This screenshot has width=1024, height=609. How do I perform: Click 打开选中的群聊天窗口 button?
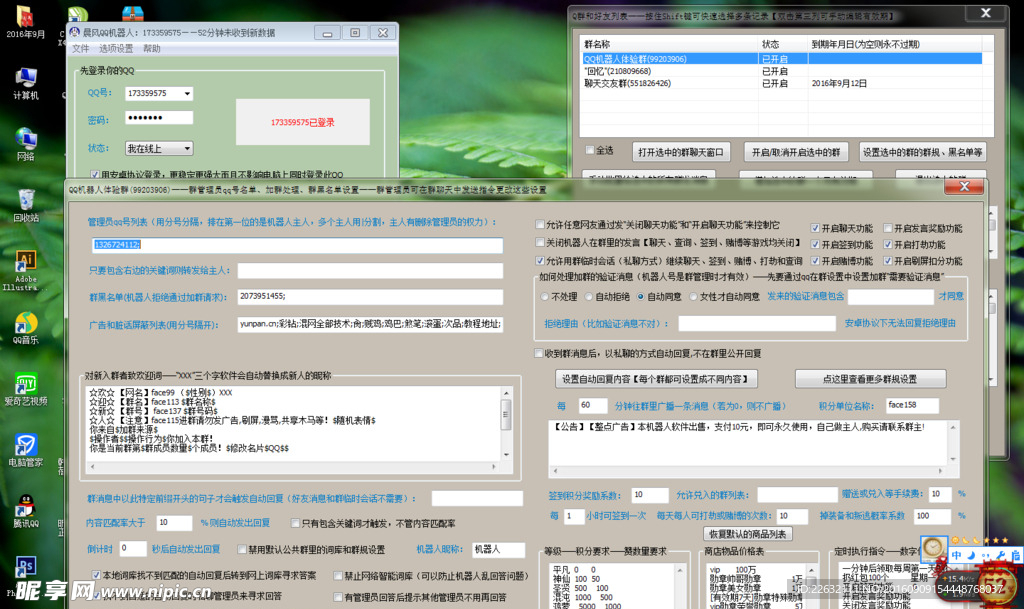[680, 152]
